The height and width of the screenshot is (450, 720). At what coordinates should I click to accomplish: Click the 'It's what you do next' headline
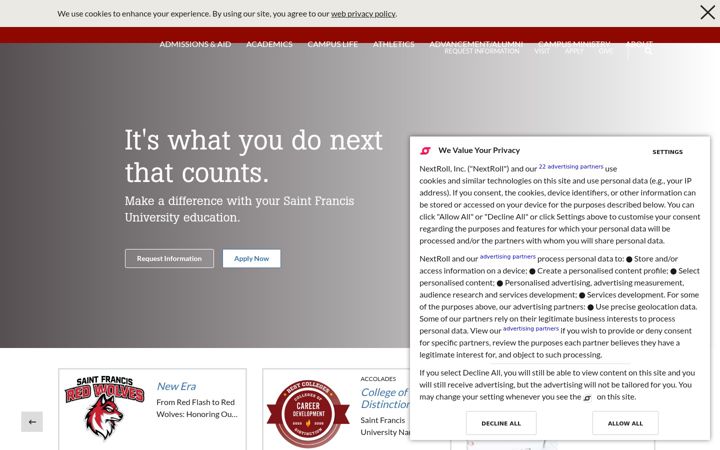(253, 156)
